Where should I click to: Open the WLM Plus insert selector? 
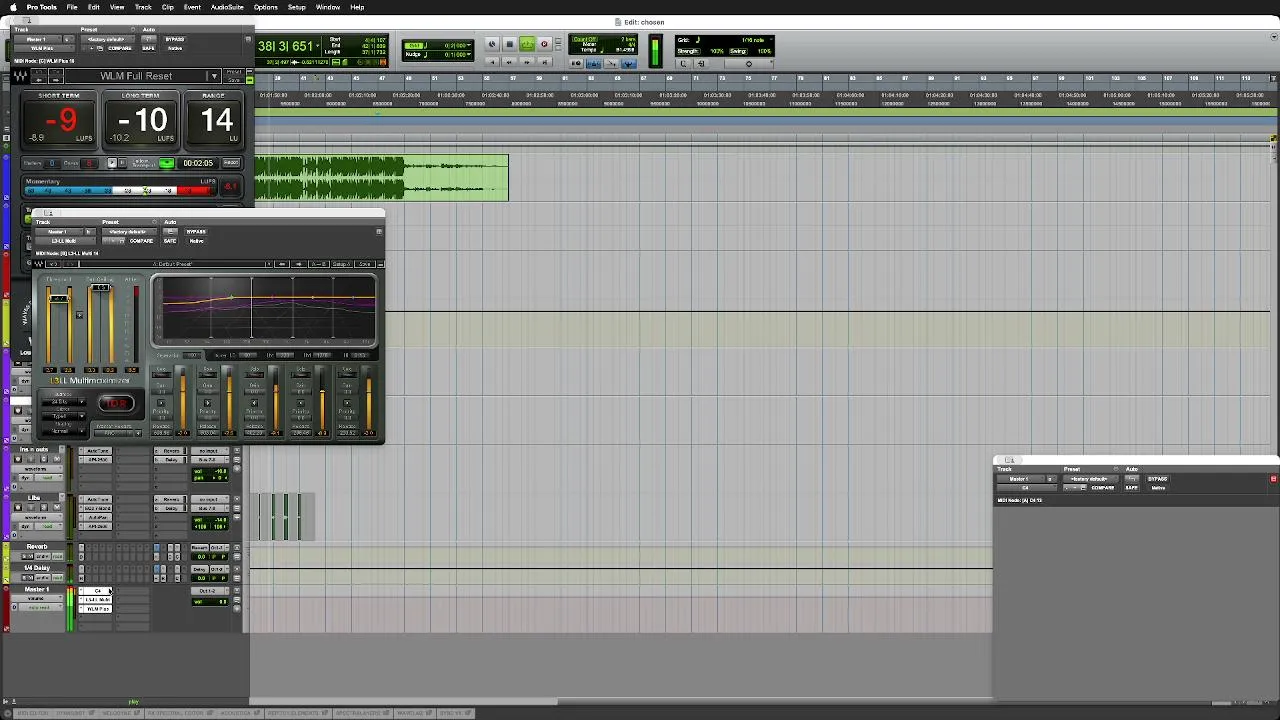pos(42,48)
